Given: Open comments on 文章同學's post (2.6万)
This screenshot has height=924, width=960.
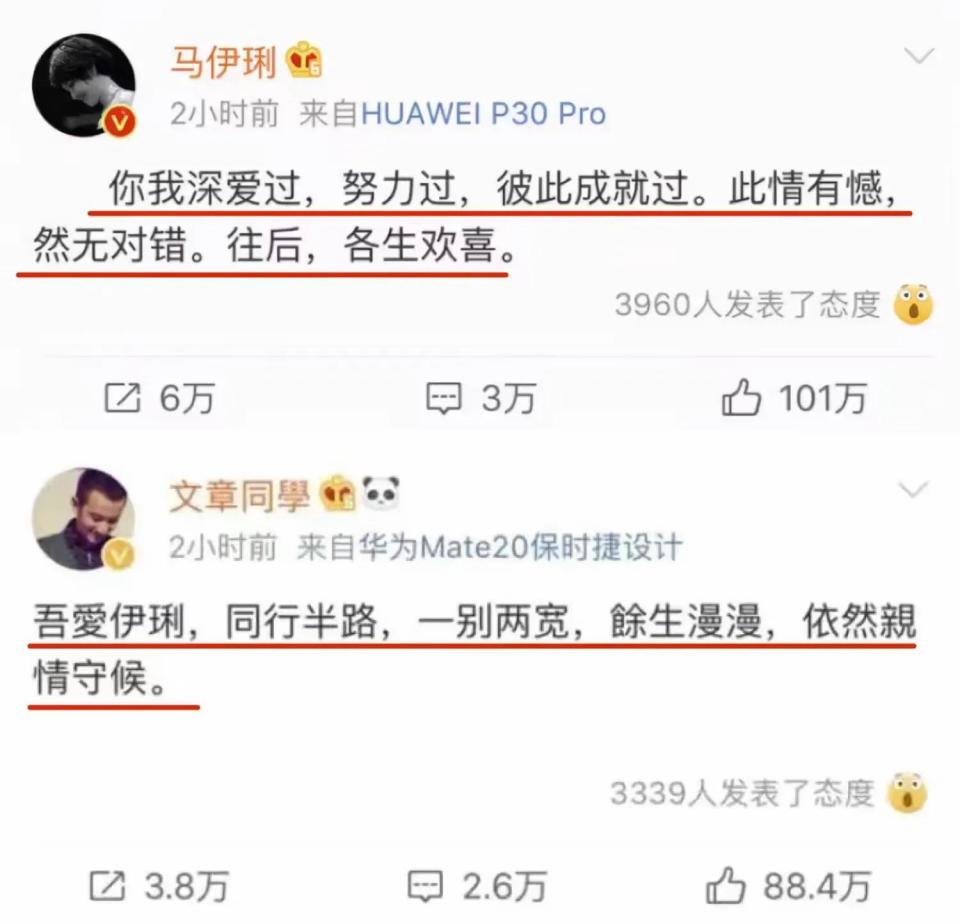Looking at the screenshot, I should click(477, 886).
